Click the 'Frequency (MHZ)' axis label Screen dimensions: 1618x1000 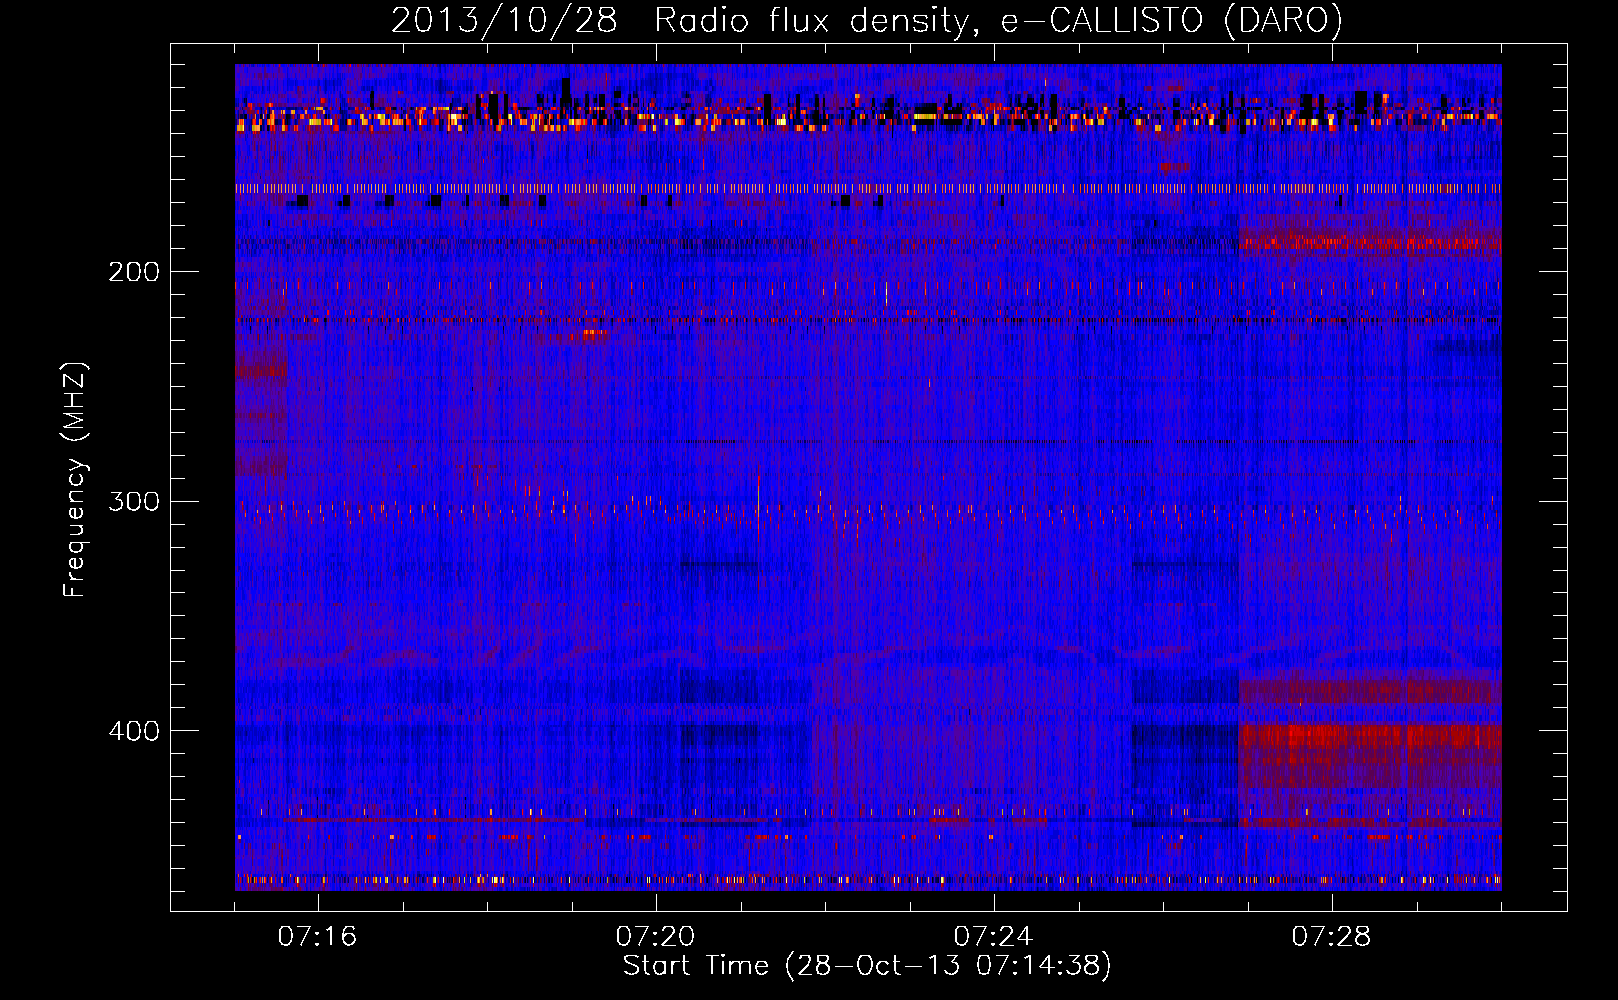pyautogui.click(x=75, y=479)
